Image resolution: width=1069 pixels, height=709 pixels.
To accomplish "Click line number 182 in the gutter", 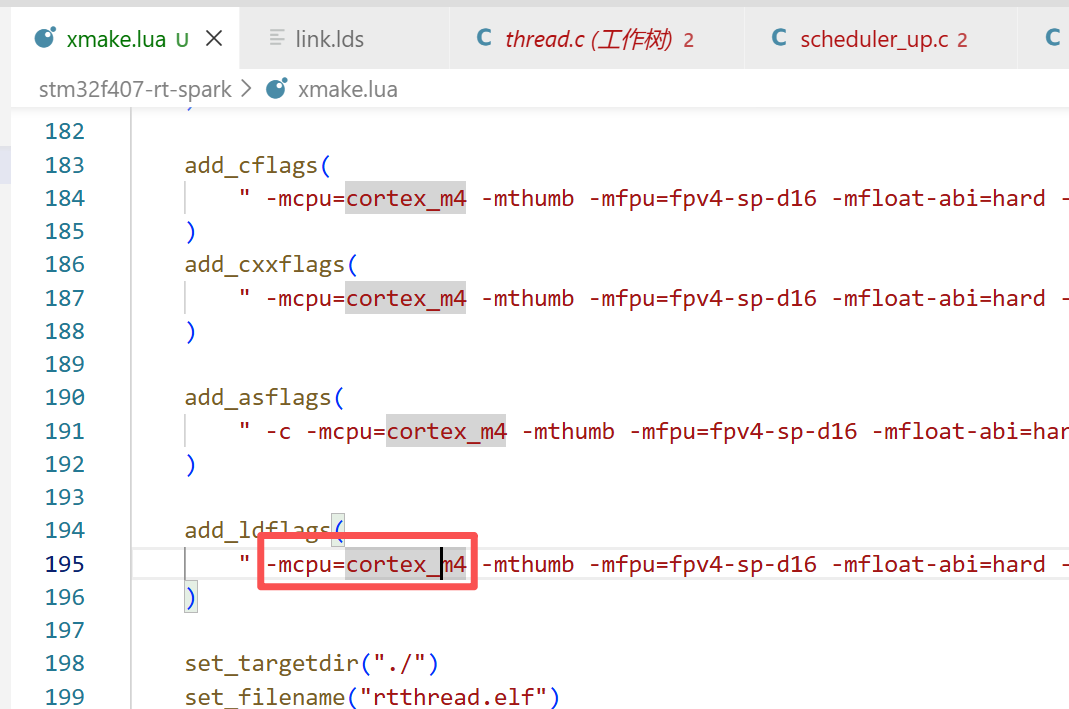I will tap(65, 131).
